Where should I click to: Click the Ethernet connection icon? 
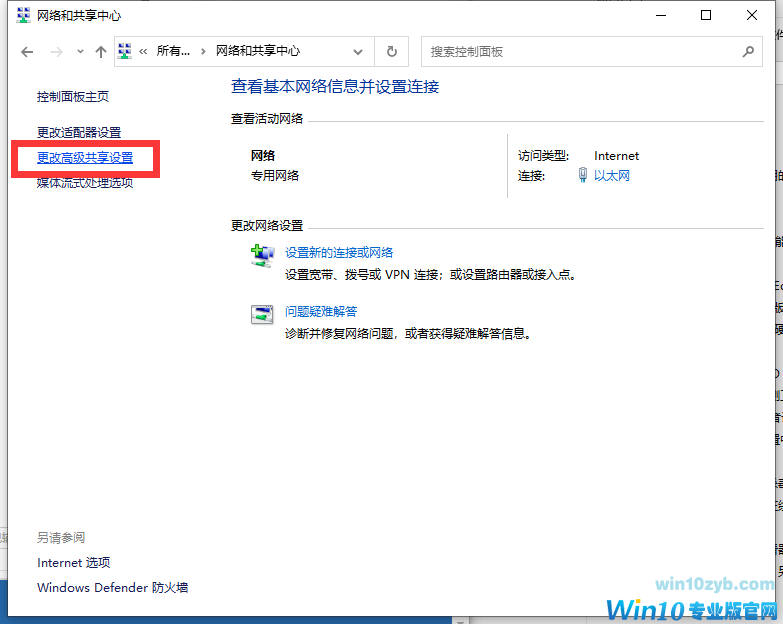pos(582,175)
